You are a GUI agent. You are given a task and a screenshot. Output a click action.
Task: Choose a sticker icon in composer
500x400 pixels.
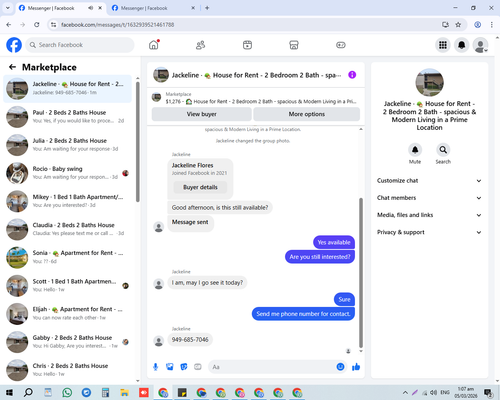click(184, 367)
